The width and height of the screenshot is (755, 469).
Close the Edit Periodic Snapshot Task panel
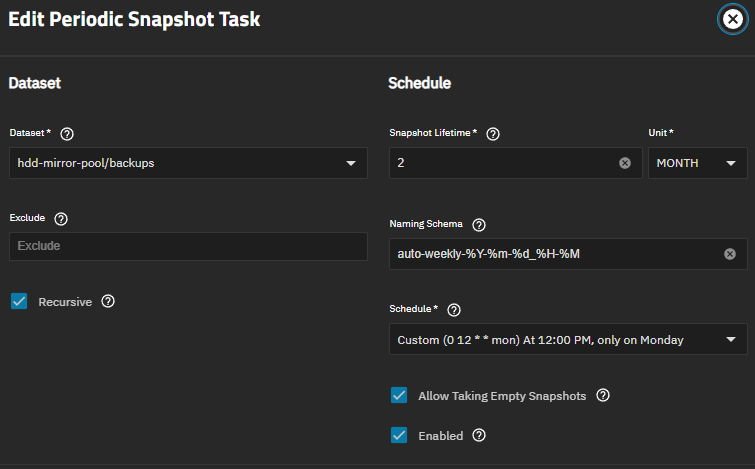pyautogui.click(x=733, y=19)
